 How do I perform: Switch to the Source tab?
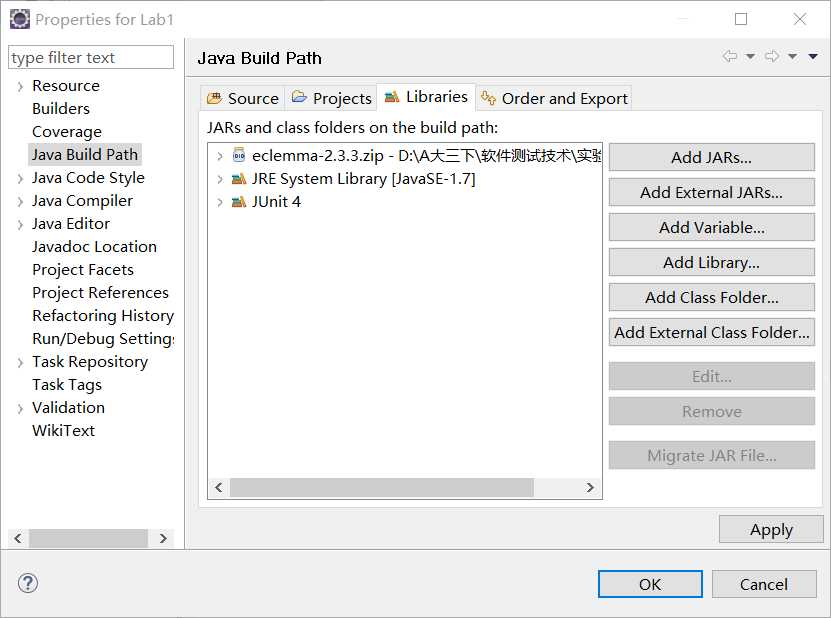tap(243, 99)
